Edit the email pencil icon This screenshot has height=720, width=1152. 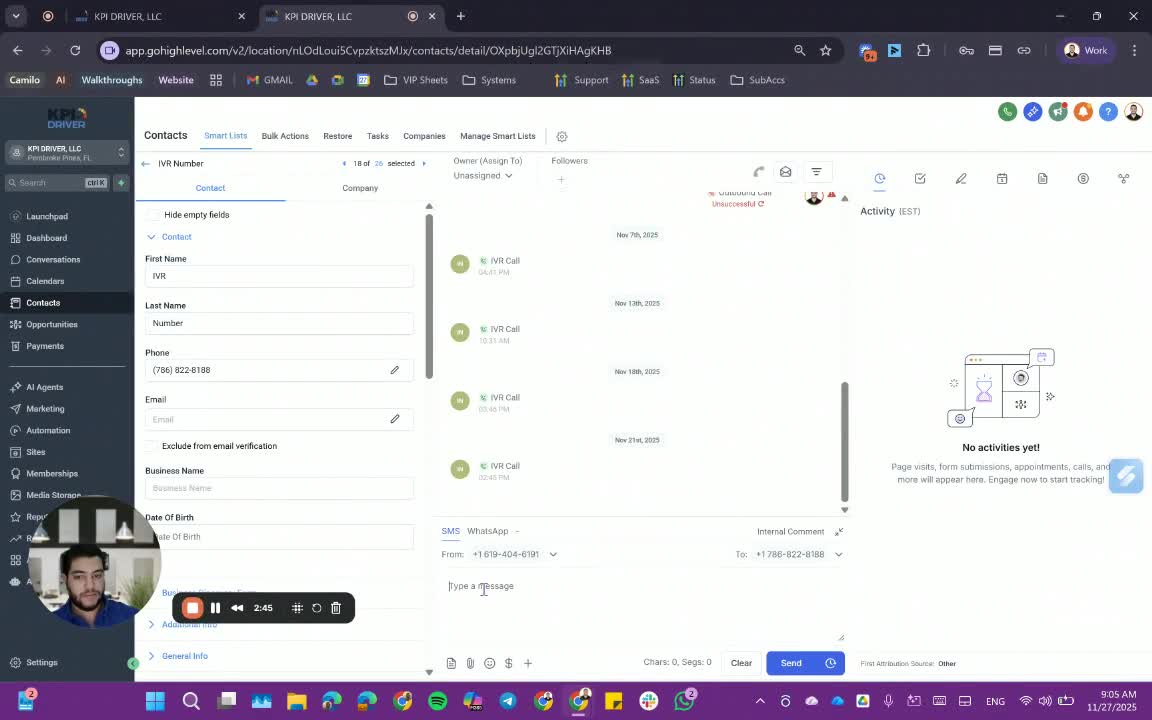click(395, 419)
